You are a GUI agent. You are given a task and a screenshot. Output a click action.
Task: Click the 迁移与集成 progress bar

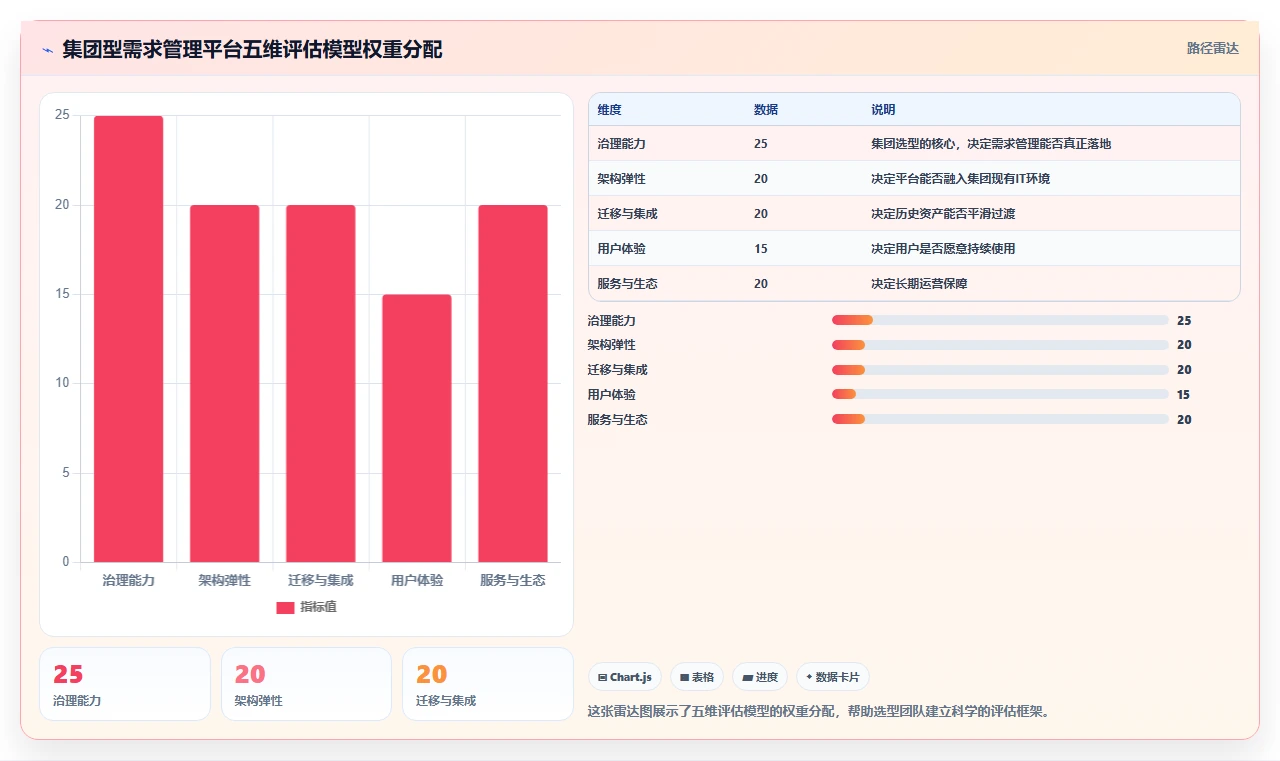pos(1000,370)
